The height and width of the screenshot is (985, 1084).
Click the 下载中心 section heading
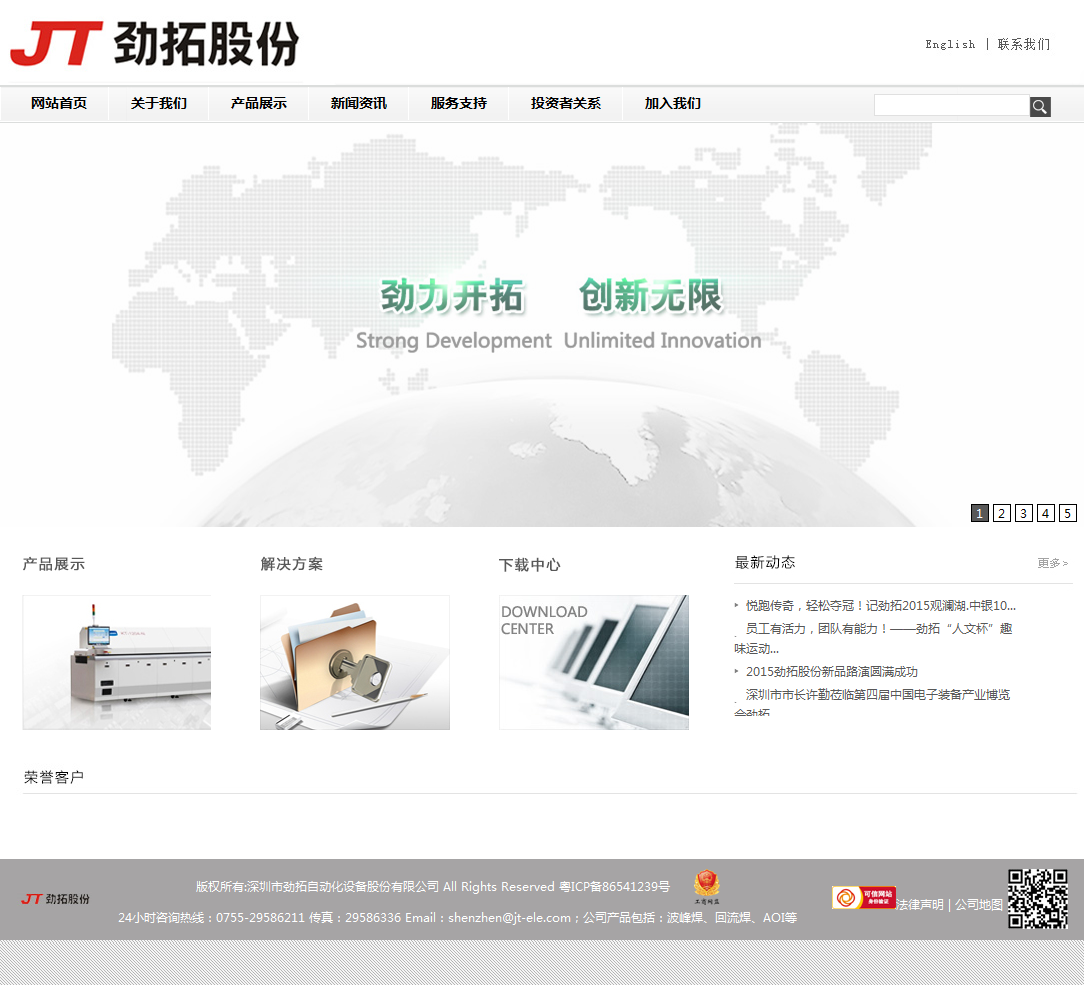coord(530,565)
